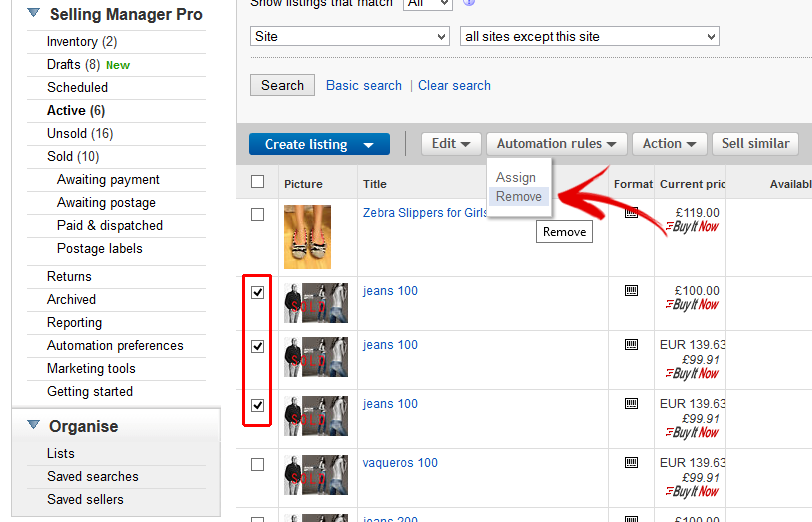
Task: Check the vaqueros 100 row checkbox
Action: pos(258,464)
